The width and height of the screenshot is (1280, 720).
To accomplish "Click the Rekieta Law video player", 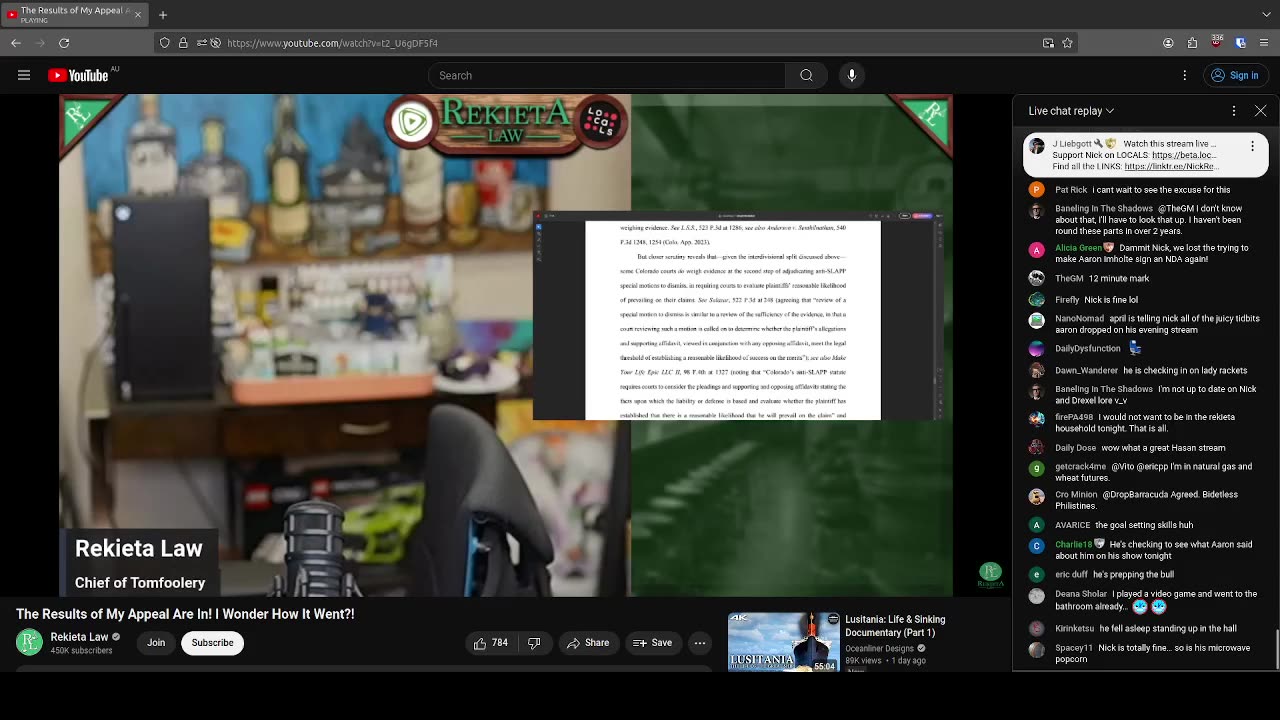I will pyautogui.click(x=506, y=346).
